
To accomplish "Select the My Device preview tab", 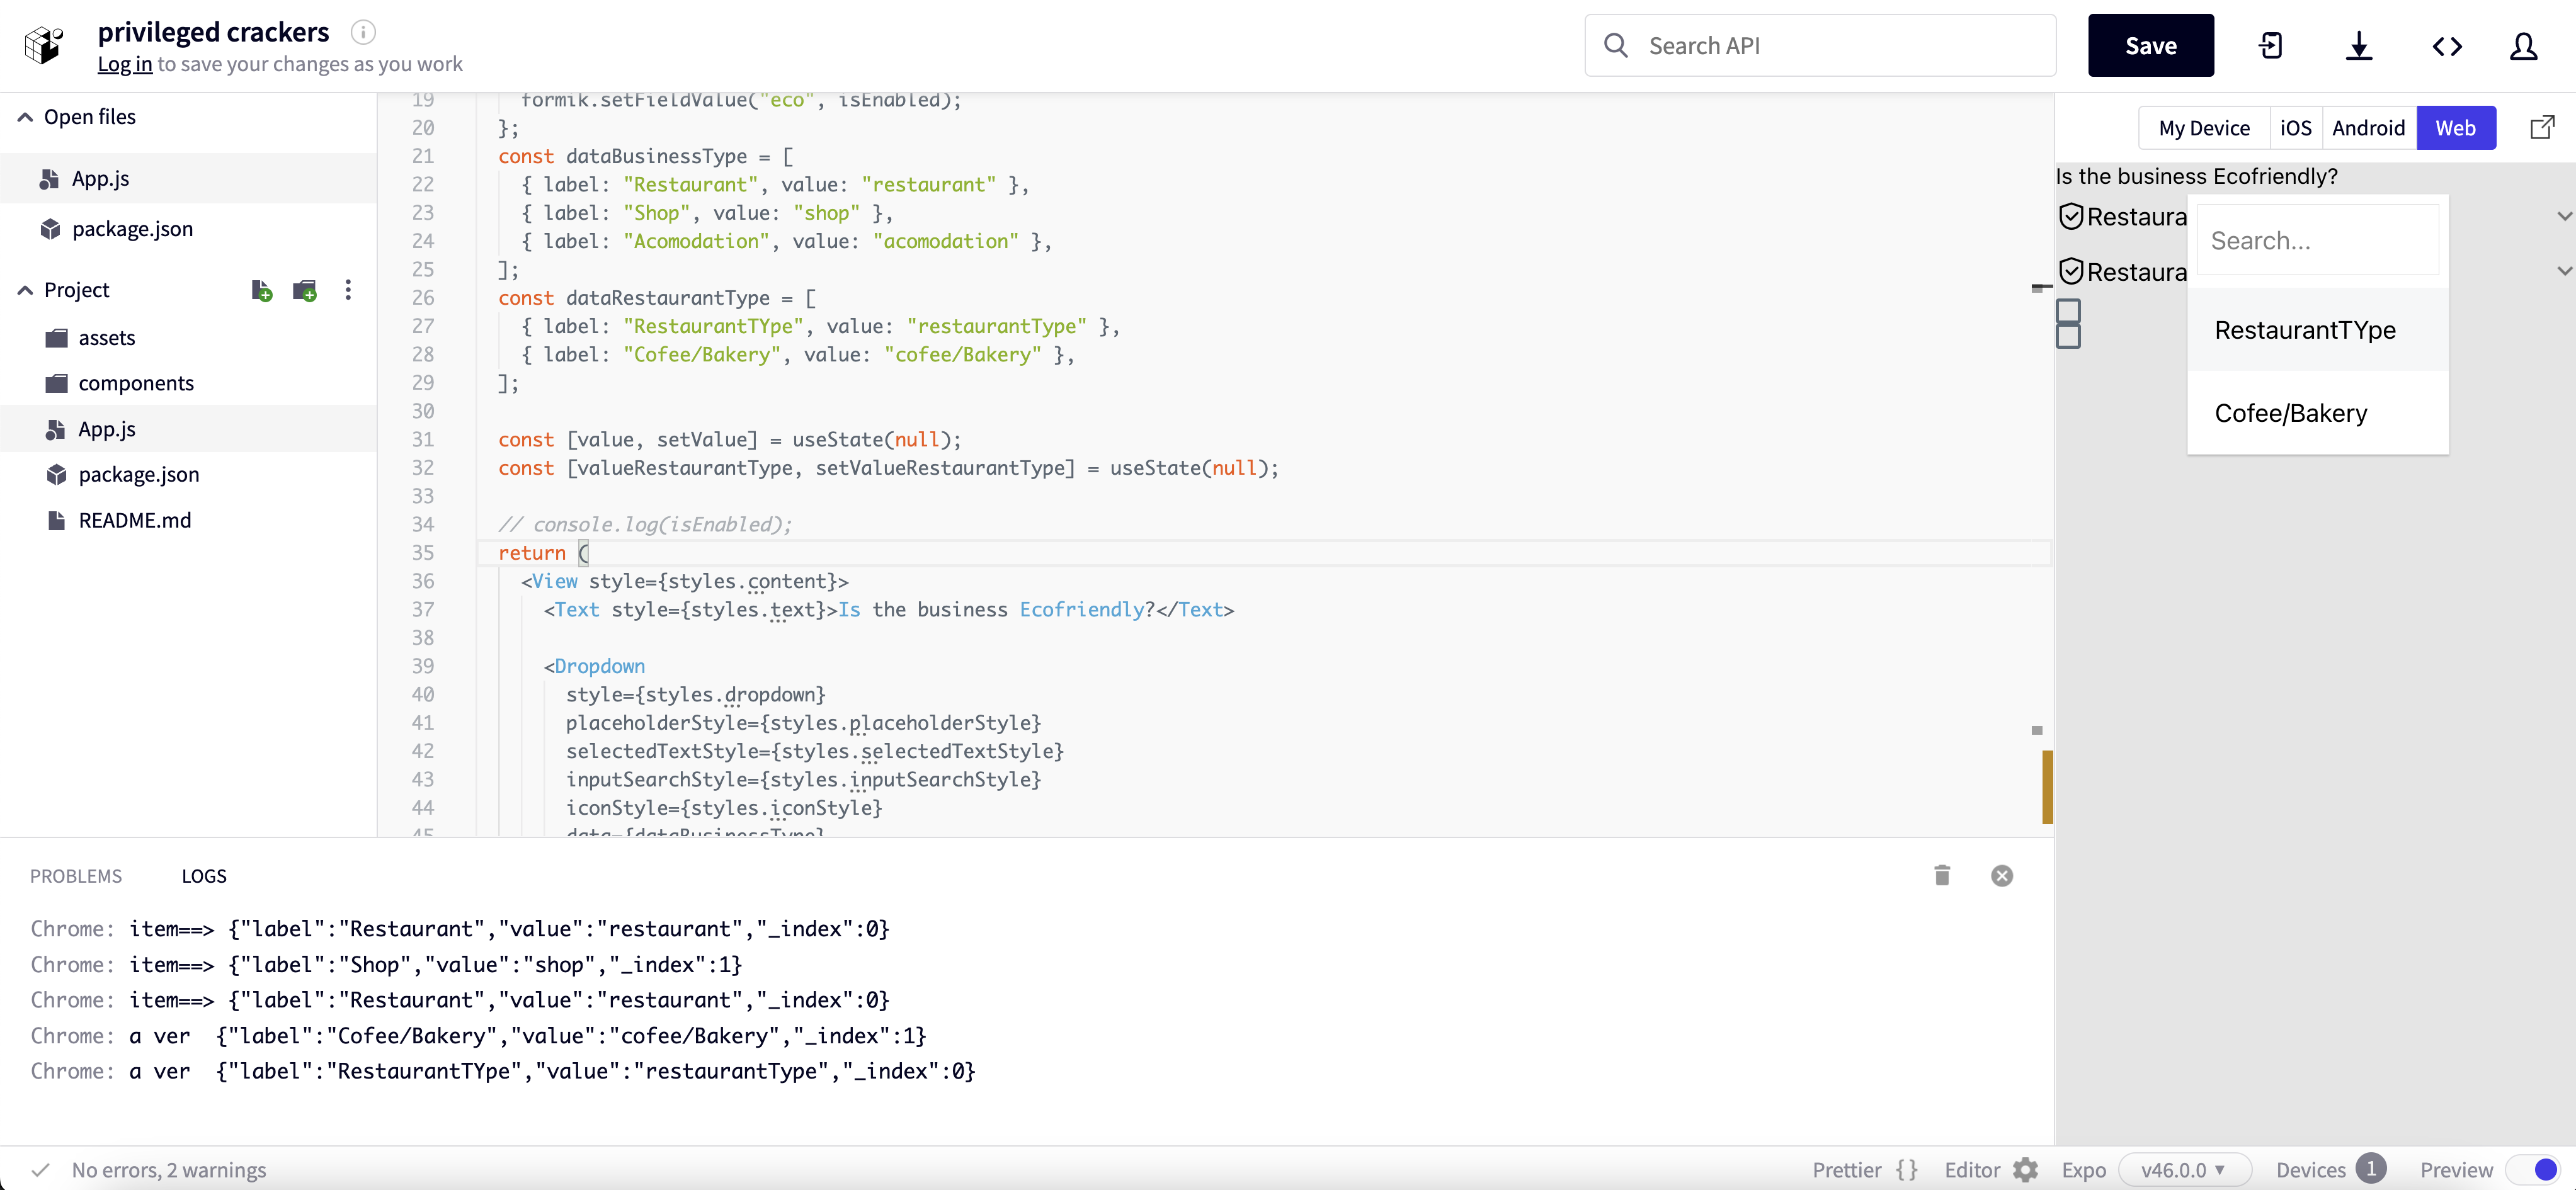I will 2204,128.
